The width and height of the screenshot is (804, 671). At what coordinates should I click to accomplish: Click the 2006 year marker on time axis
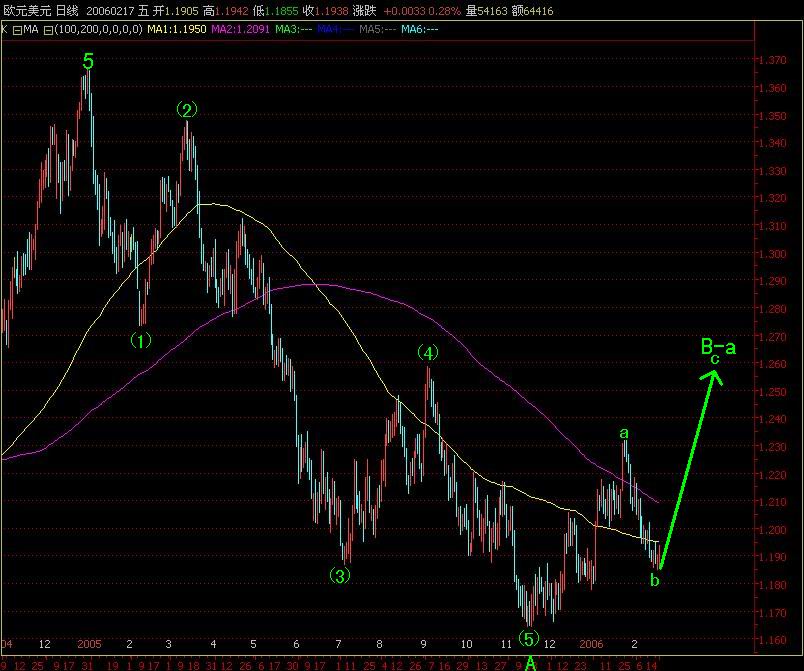(x=591, y=644)
